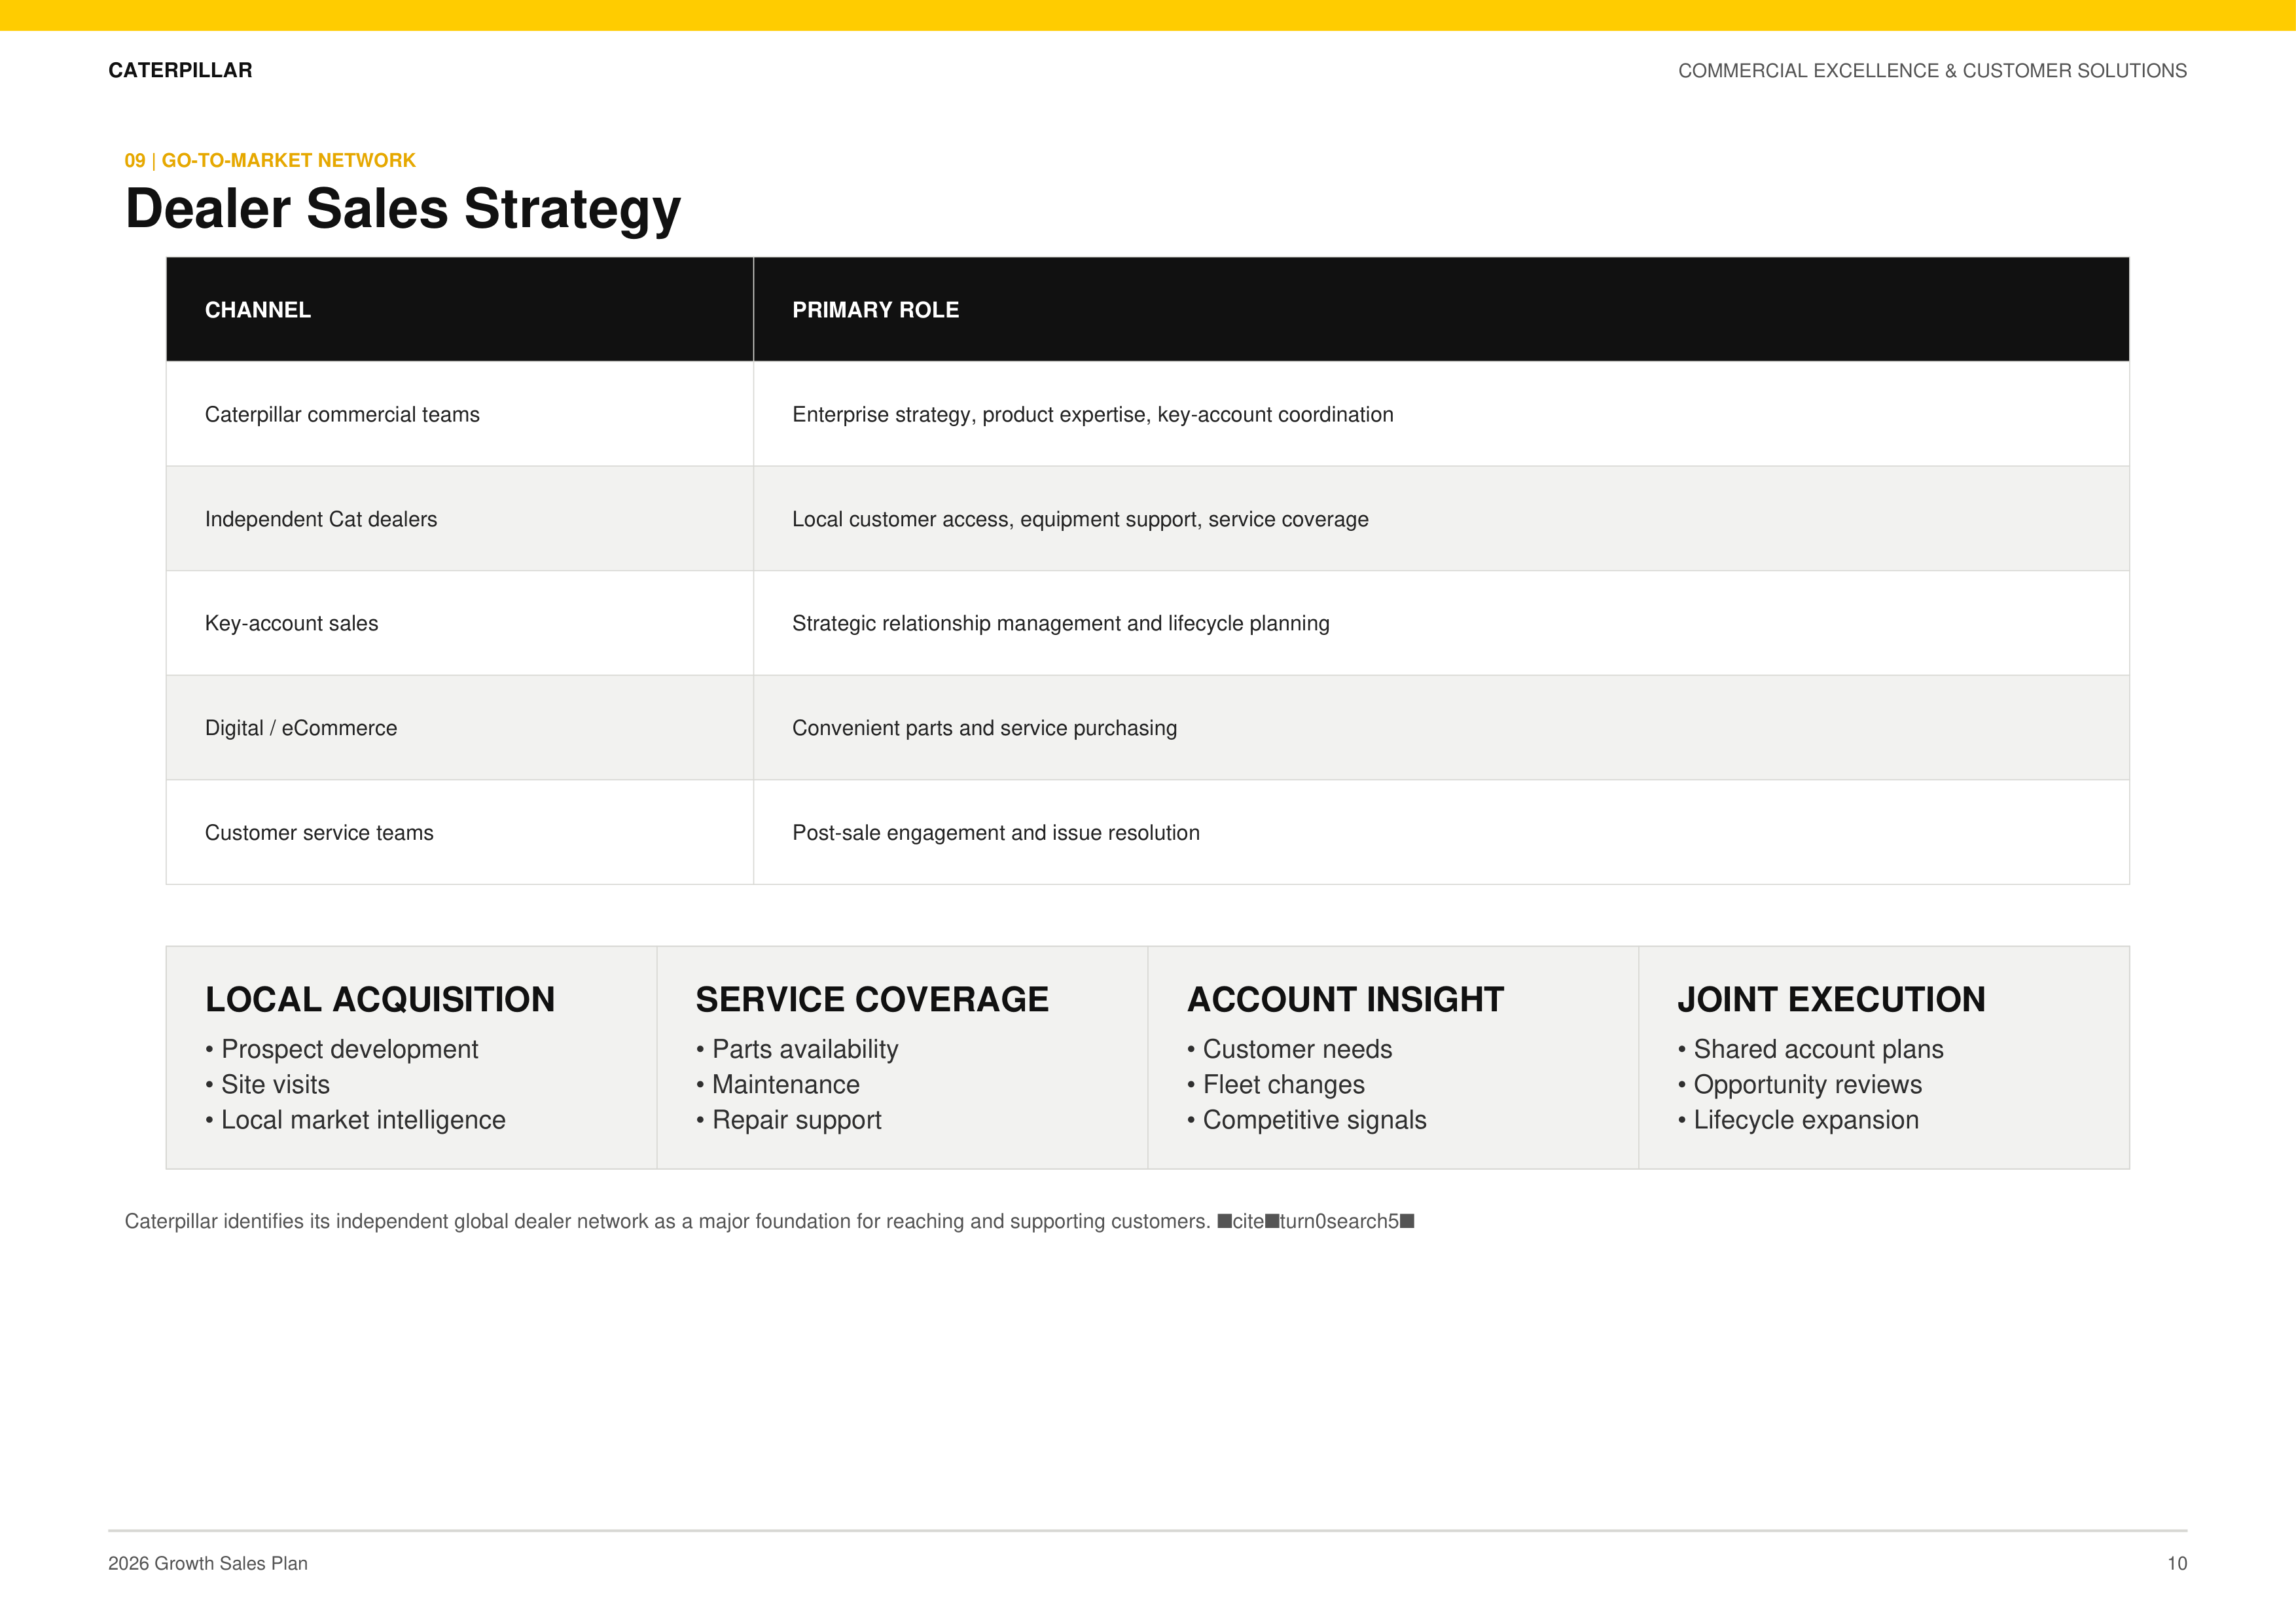This screenshot has width=2296, height=1624.
Task: Click 'Strategic relationship management and lifecycle planning'
Action: pyautogui.click(x=1061, y=624)
